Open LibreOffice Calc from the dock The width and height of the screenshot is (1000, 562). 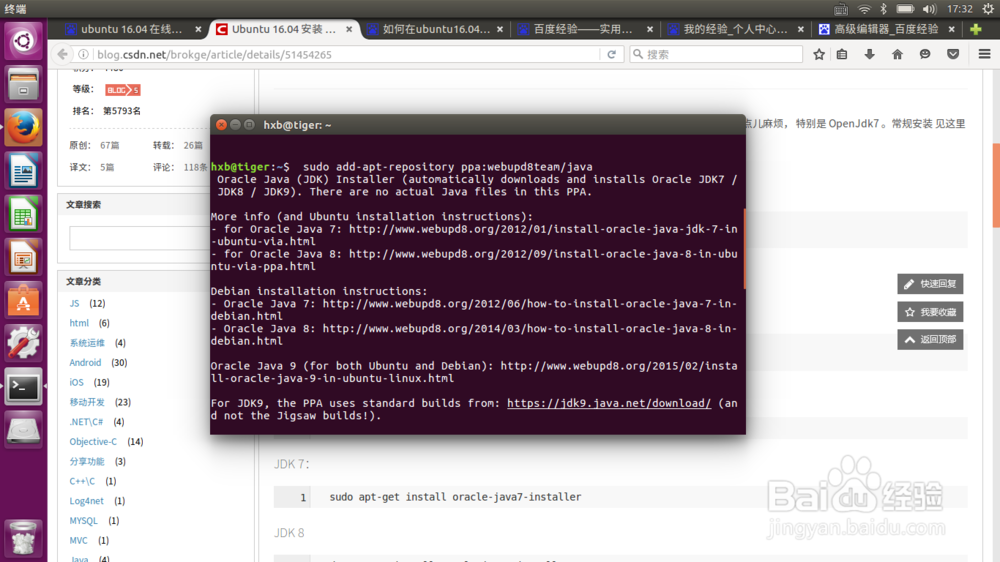click(x=24, y=214)
